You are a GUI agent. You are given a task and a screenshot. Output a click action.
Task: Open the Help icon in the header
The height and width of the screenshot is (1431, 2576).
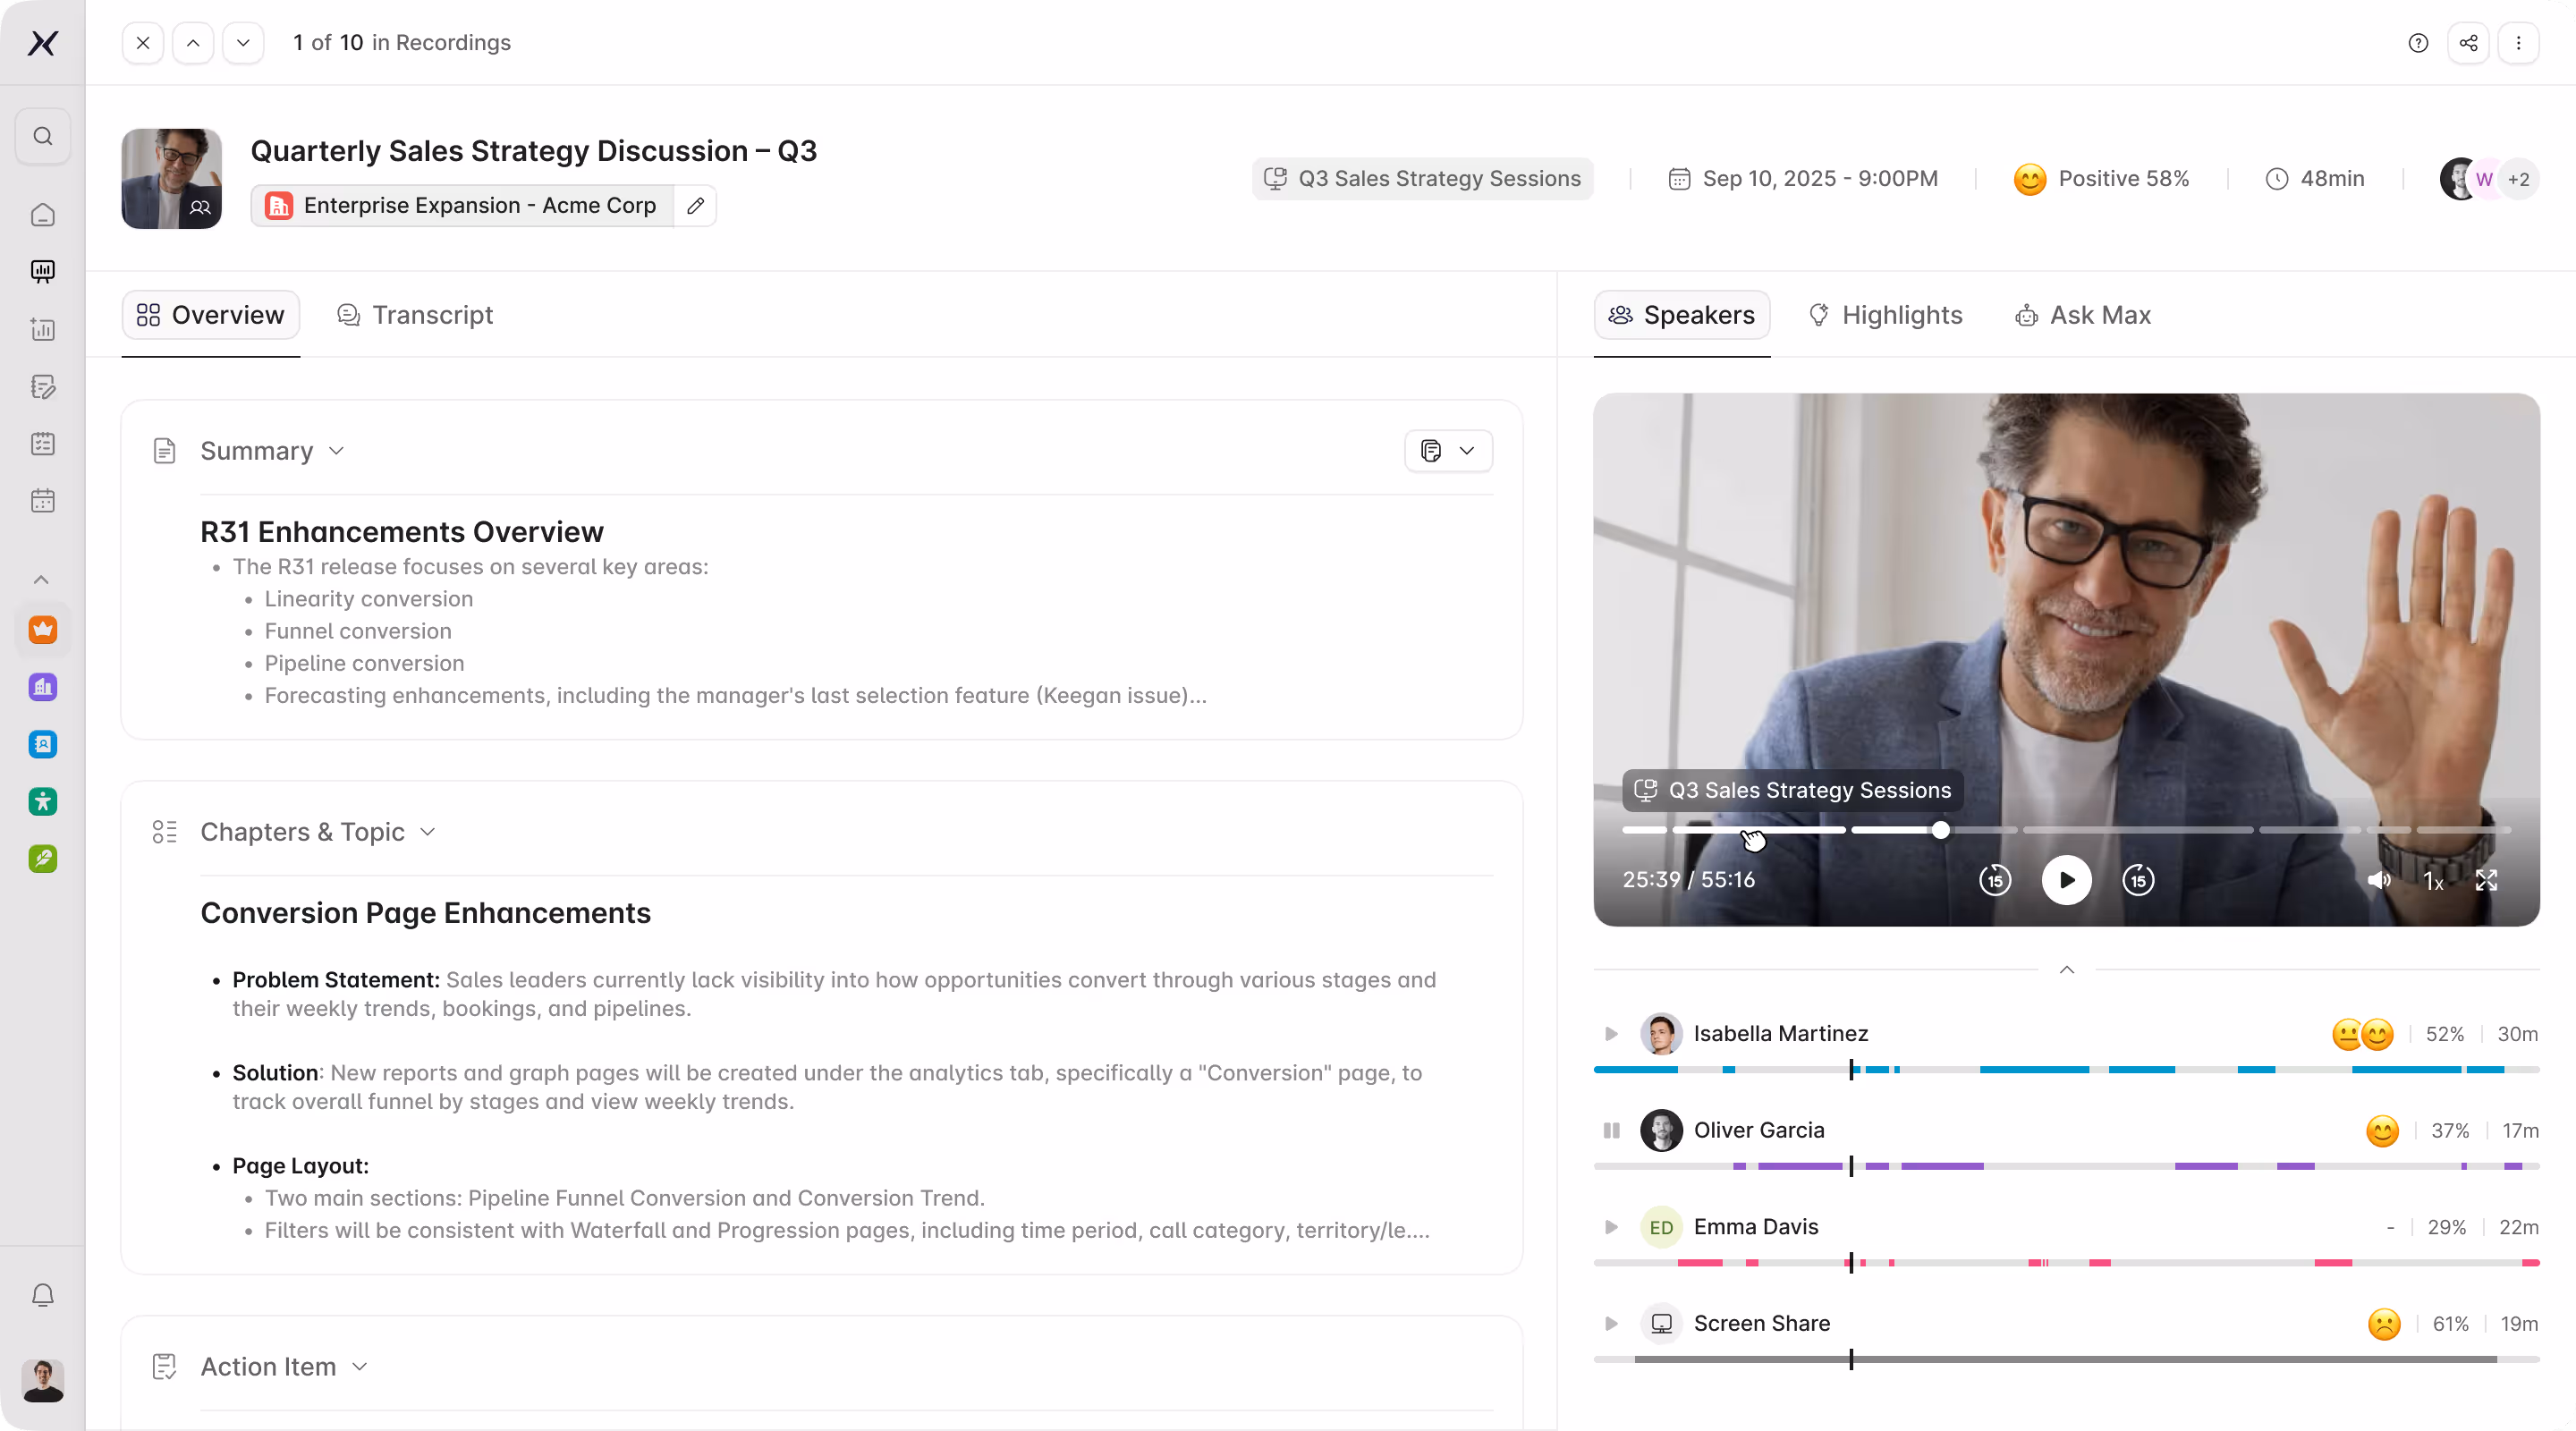(x=2418, y=42)
